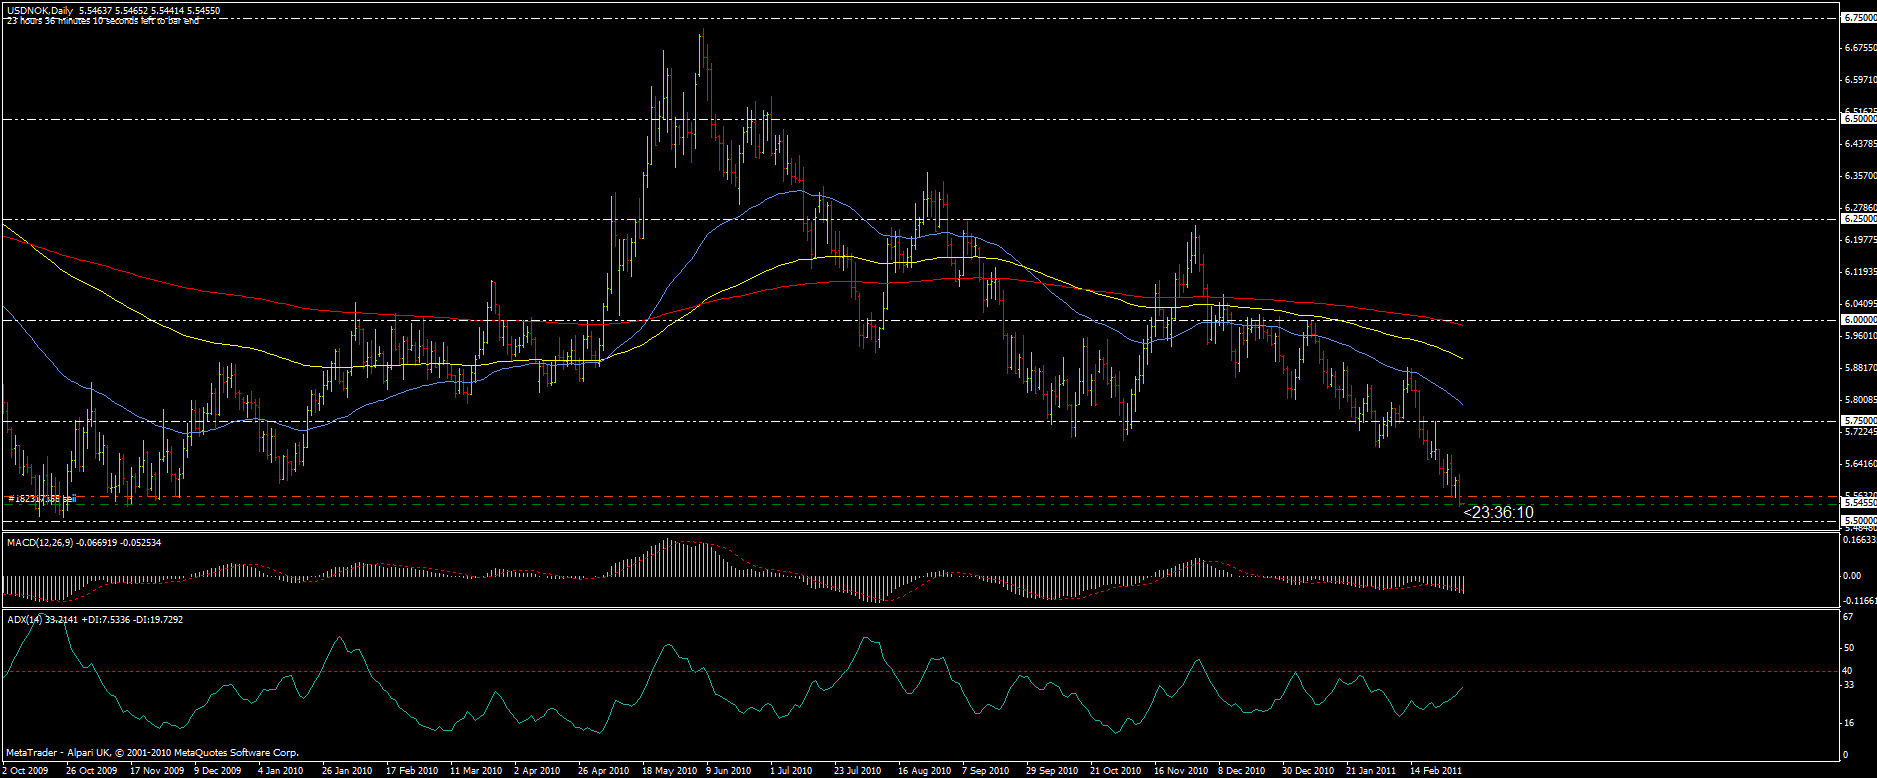The width and height of the screenshot is (1877, 778).
Task: Select the bar-end countdown text under the title
Action: (102, 21)
